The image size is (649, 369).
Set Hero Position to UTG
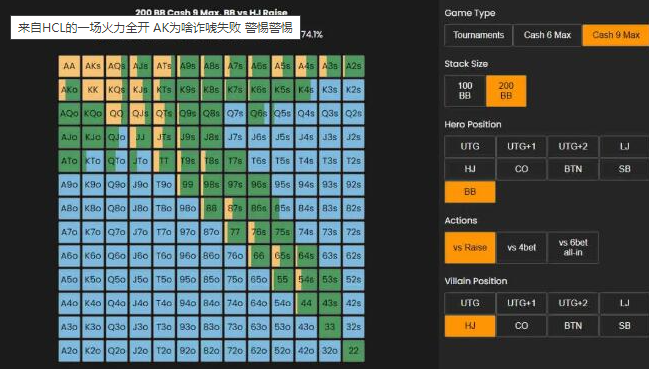point(470,146)
